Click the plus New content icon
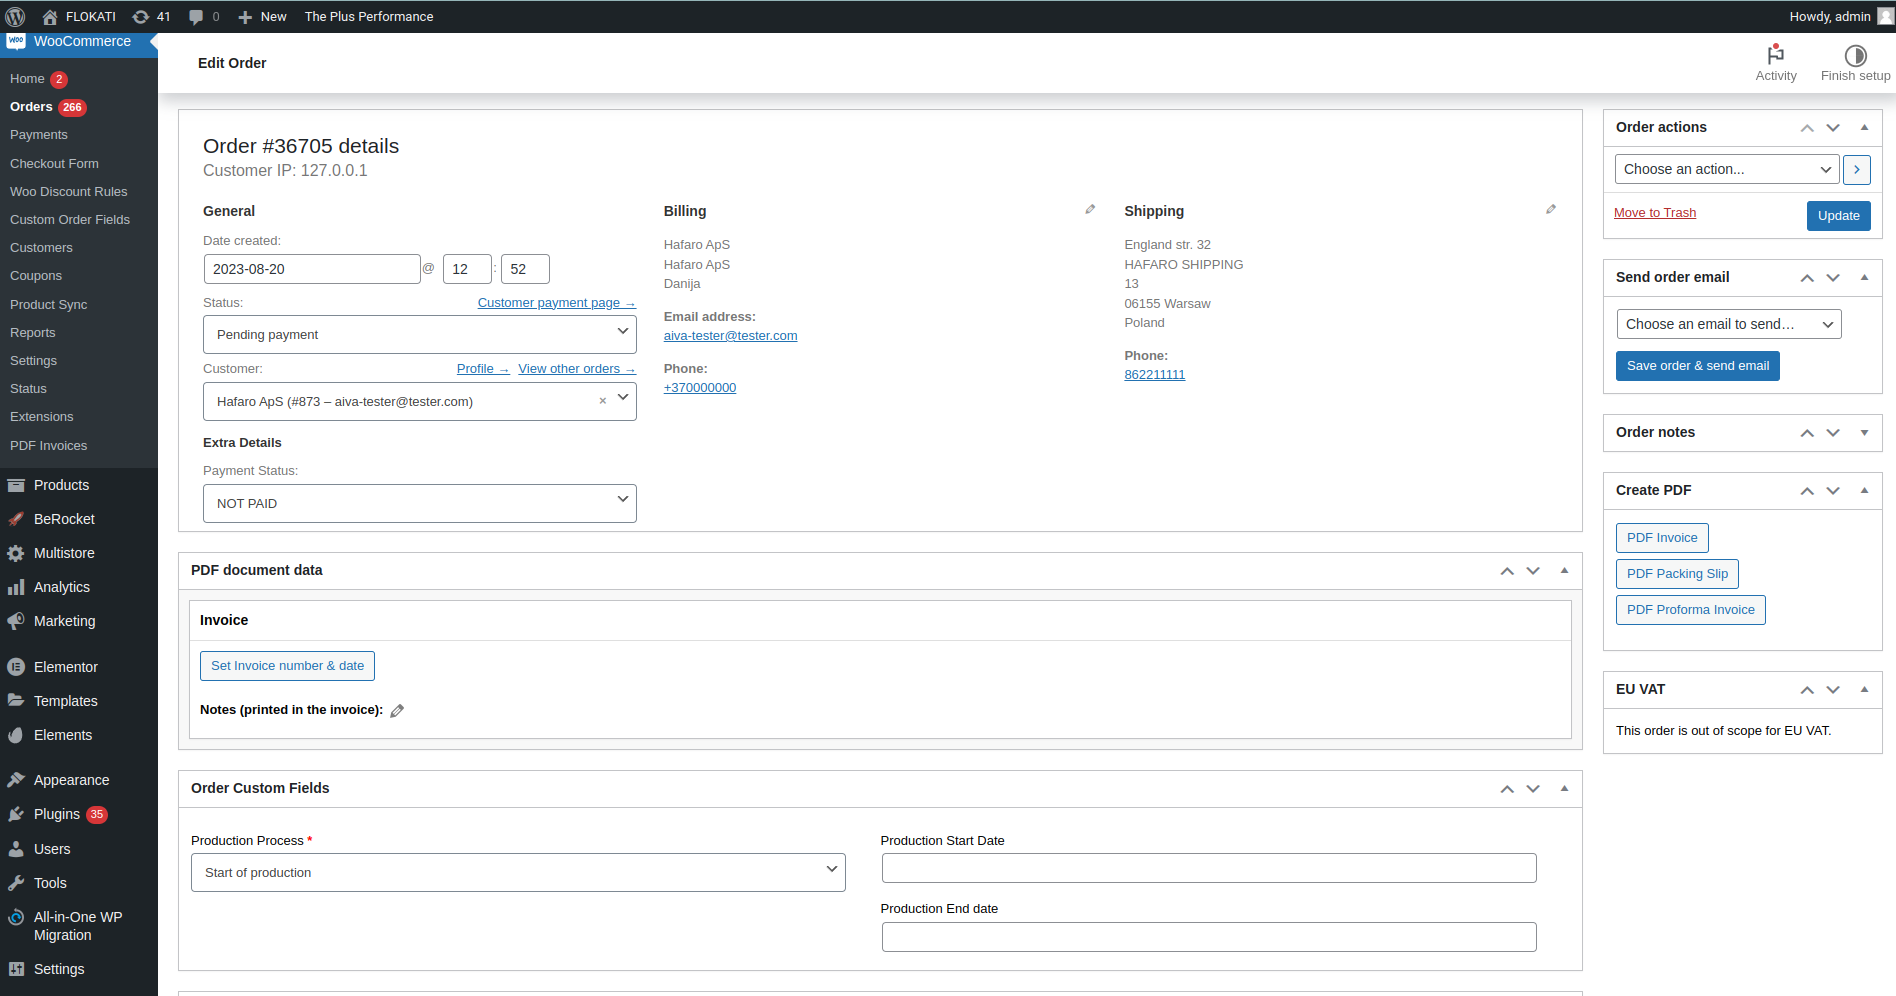The width and height of the screenshot is (1896, 996). [245, 17]
